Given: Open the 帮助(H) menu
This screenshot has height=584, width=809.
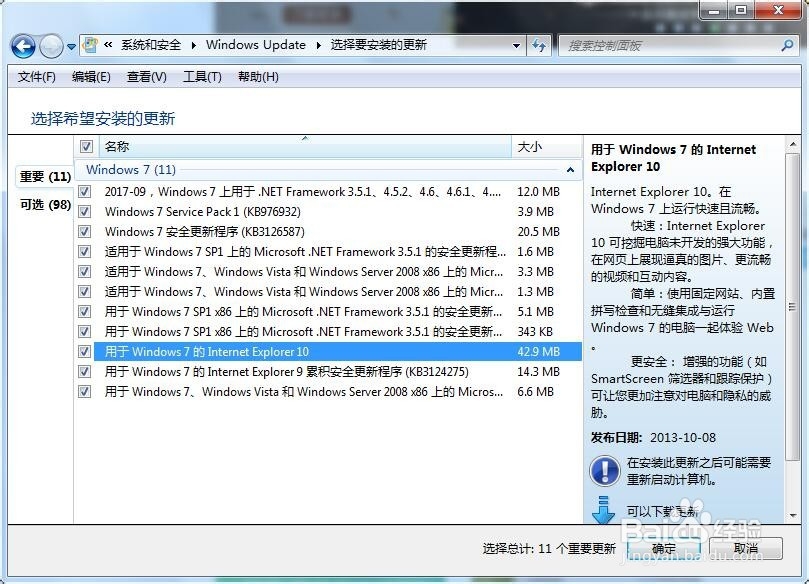Looking at the screenshot, I should pyautogui.click(x=258, y=77).
